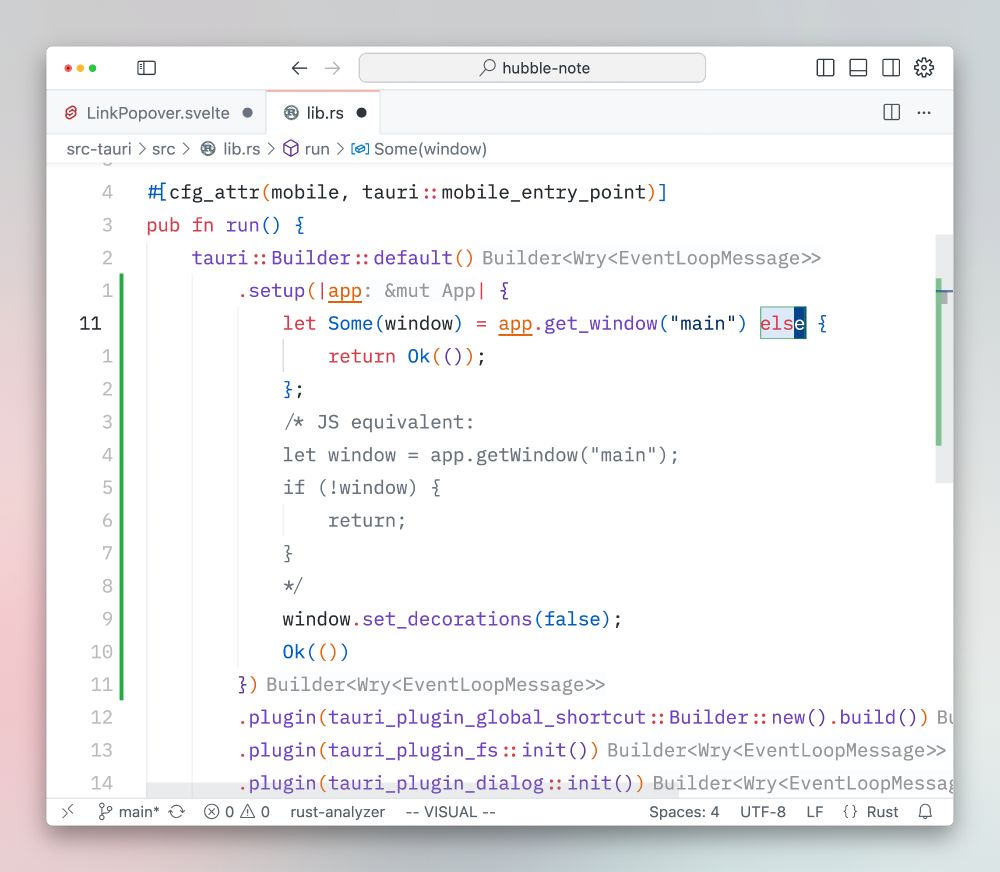Click 'mobile_entry_point' attribute text
Viewport: 1000px width, 872px height.
[x=543, y=192]
